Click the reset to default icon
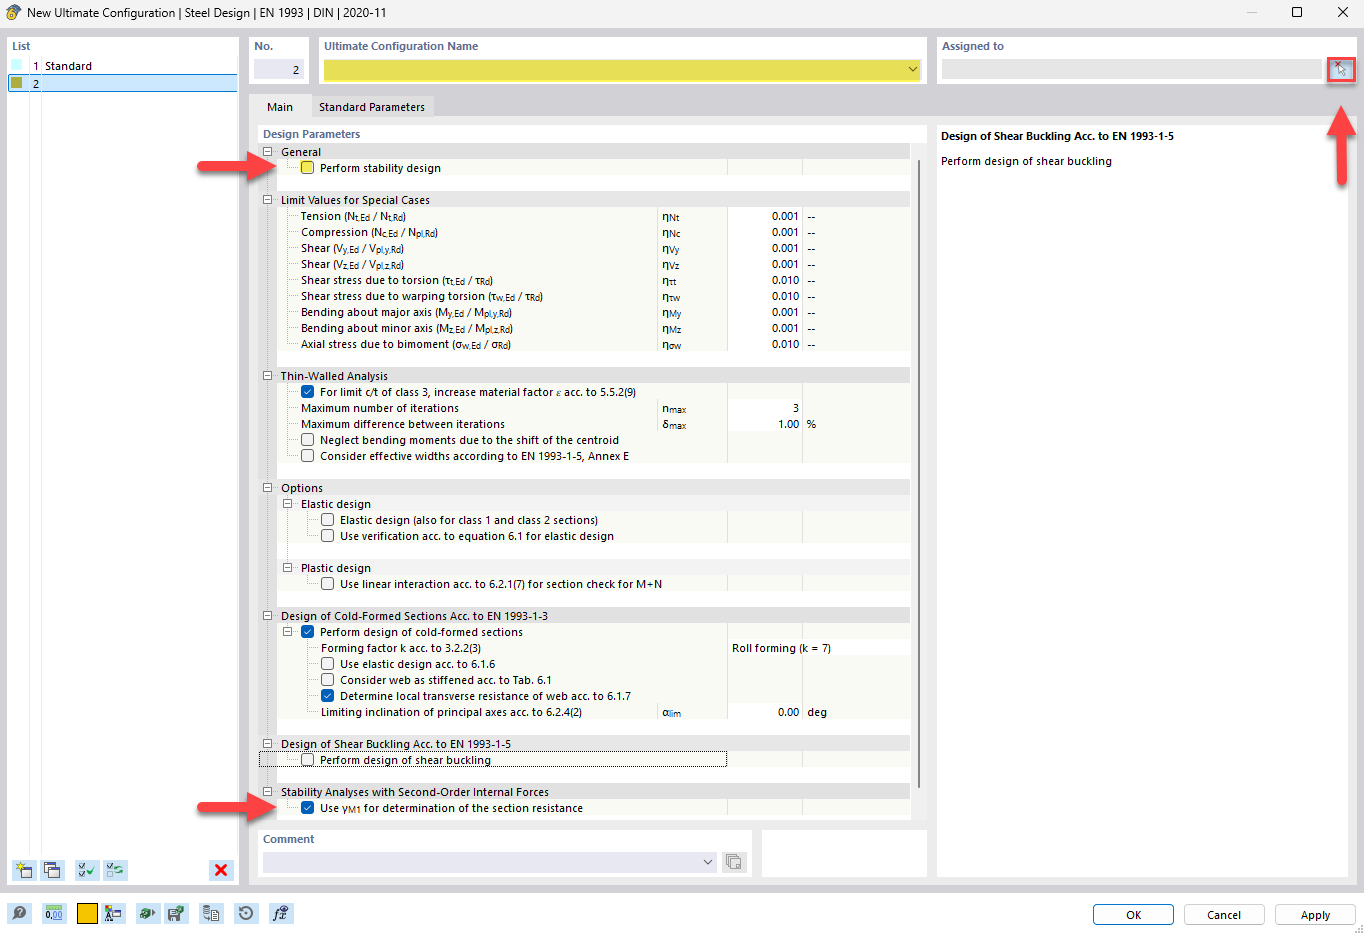Viewport: 1364px width, 933px height. [x=246, y=913]
